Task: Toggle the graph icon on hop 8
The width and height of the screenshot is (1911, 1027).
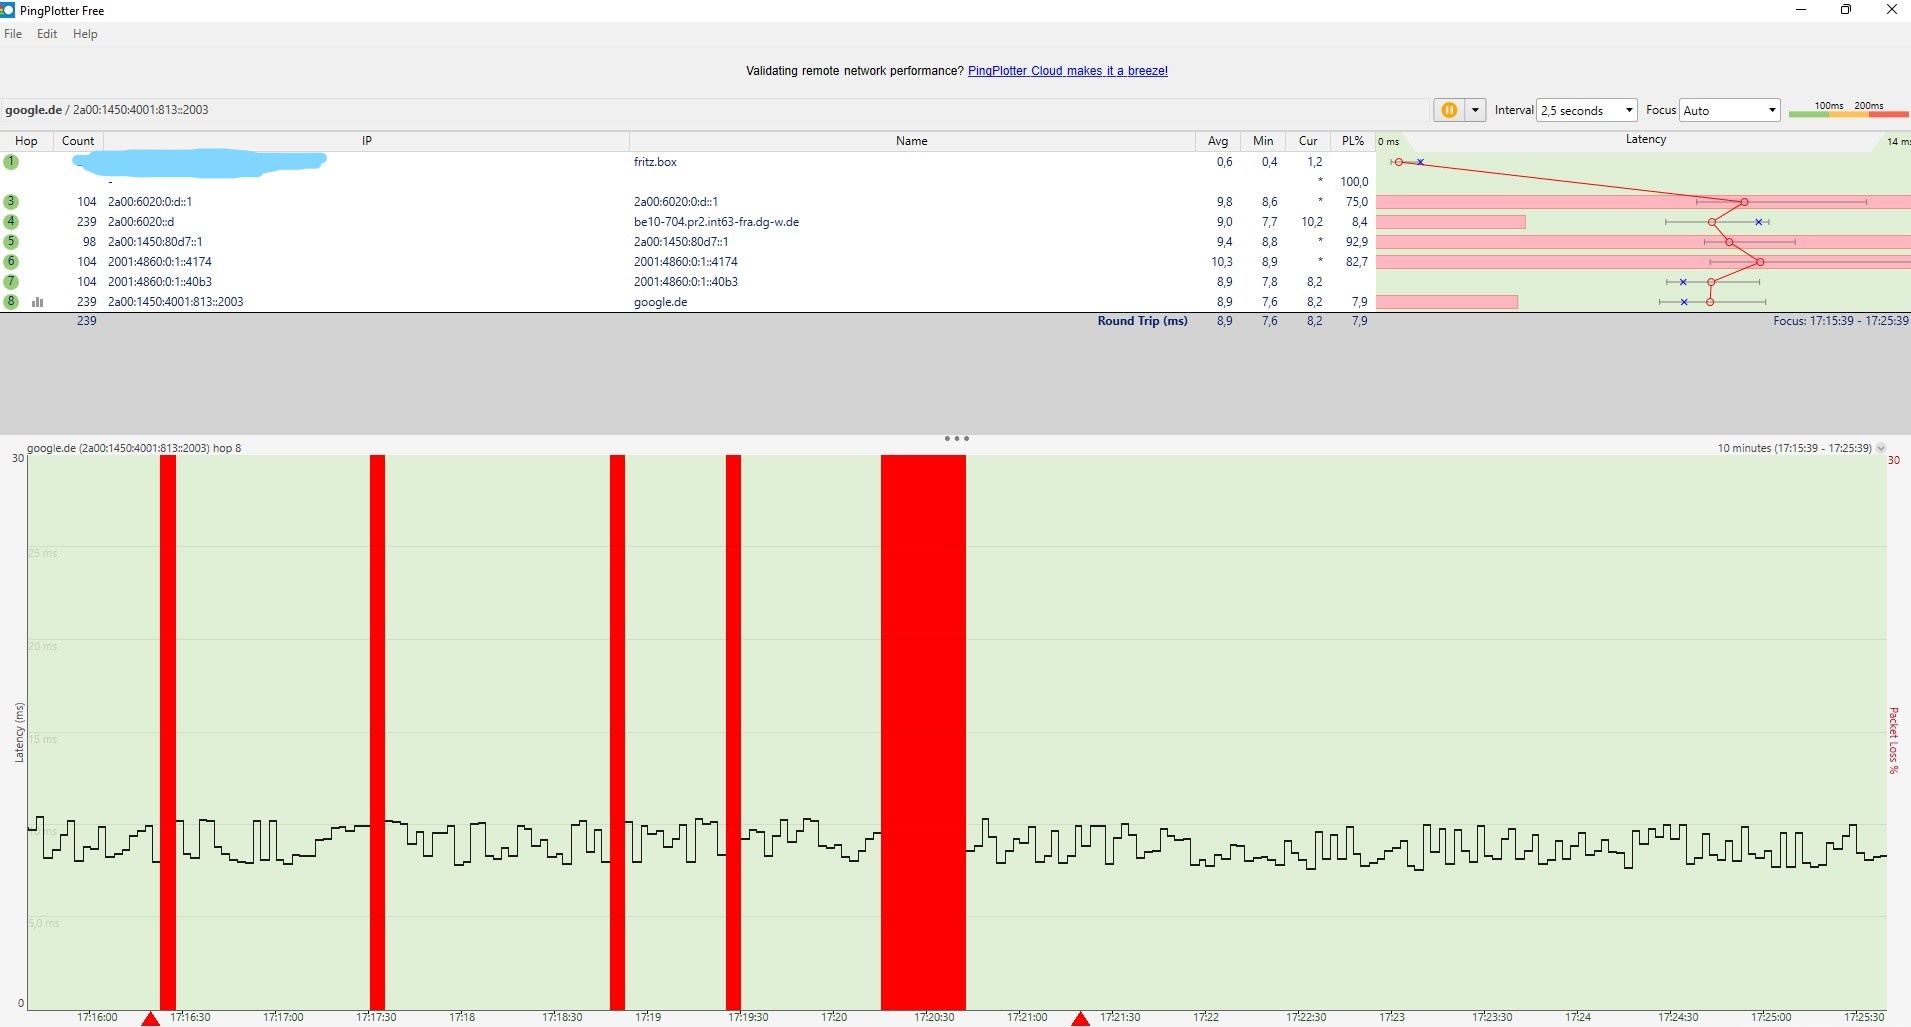Action: click(38, 301)
